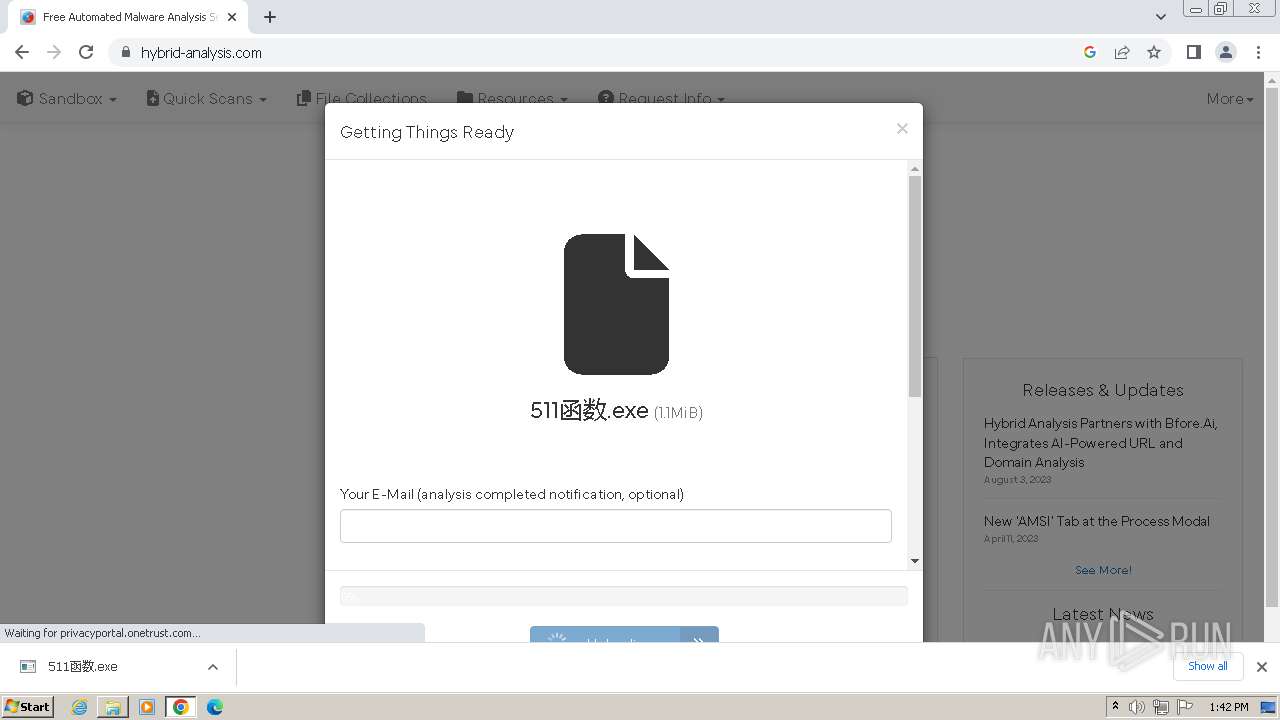Launch Internet Explorer from taskbar
Viewport: 1280px width, 720px height.
pyautogui.click(x=80, y=707)
